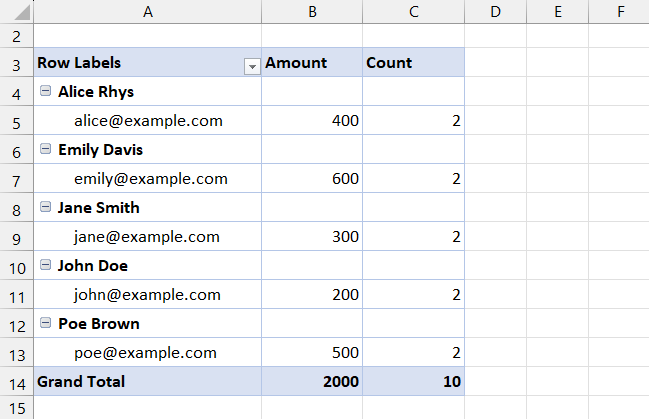Select the Grand Total label cell

(148, 381)
